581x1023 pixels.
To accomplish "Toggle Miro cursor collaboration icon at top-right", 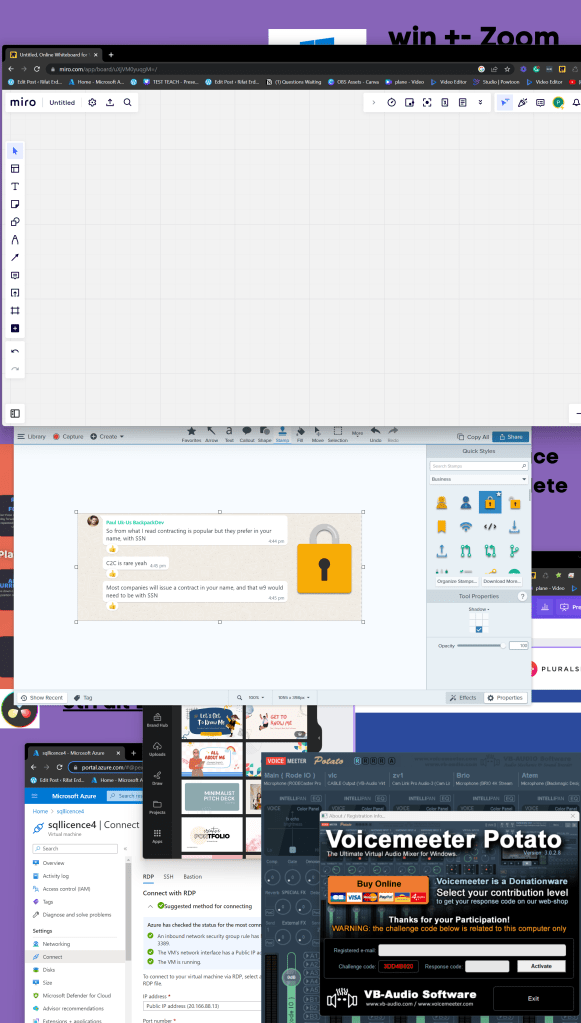I will click(x=504, y=102).
